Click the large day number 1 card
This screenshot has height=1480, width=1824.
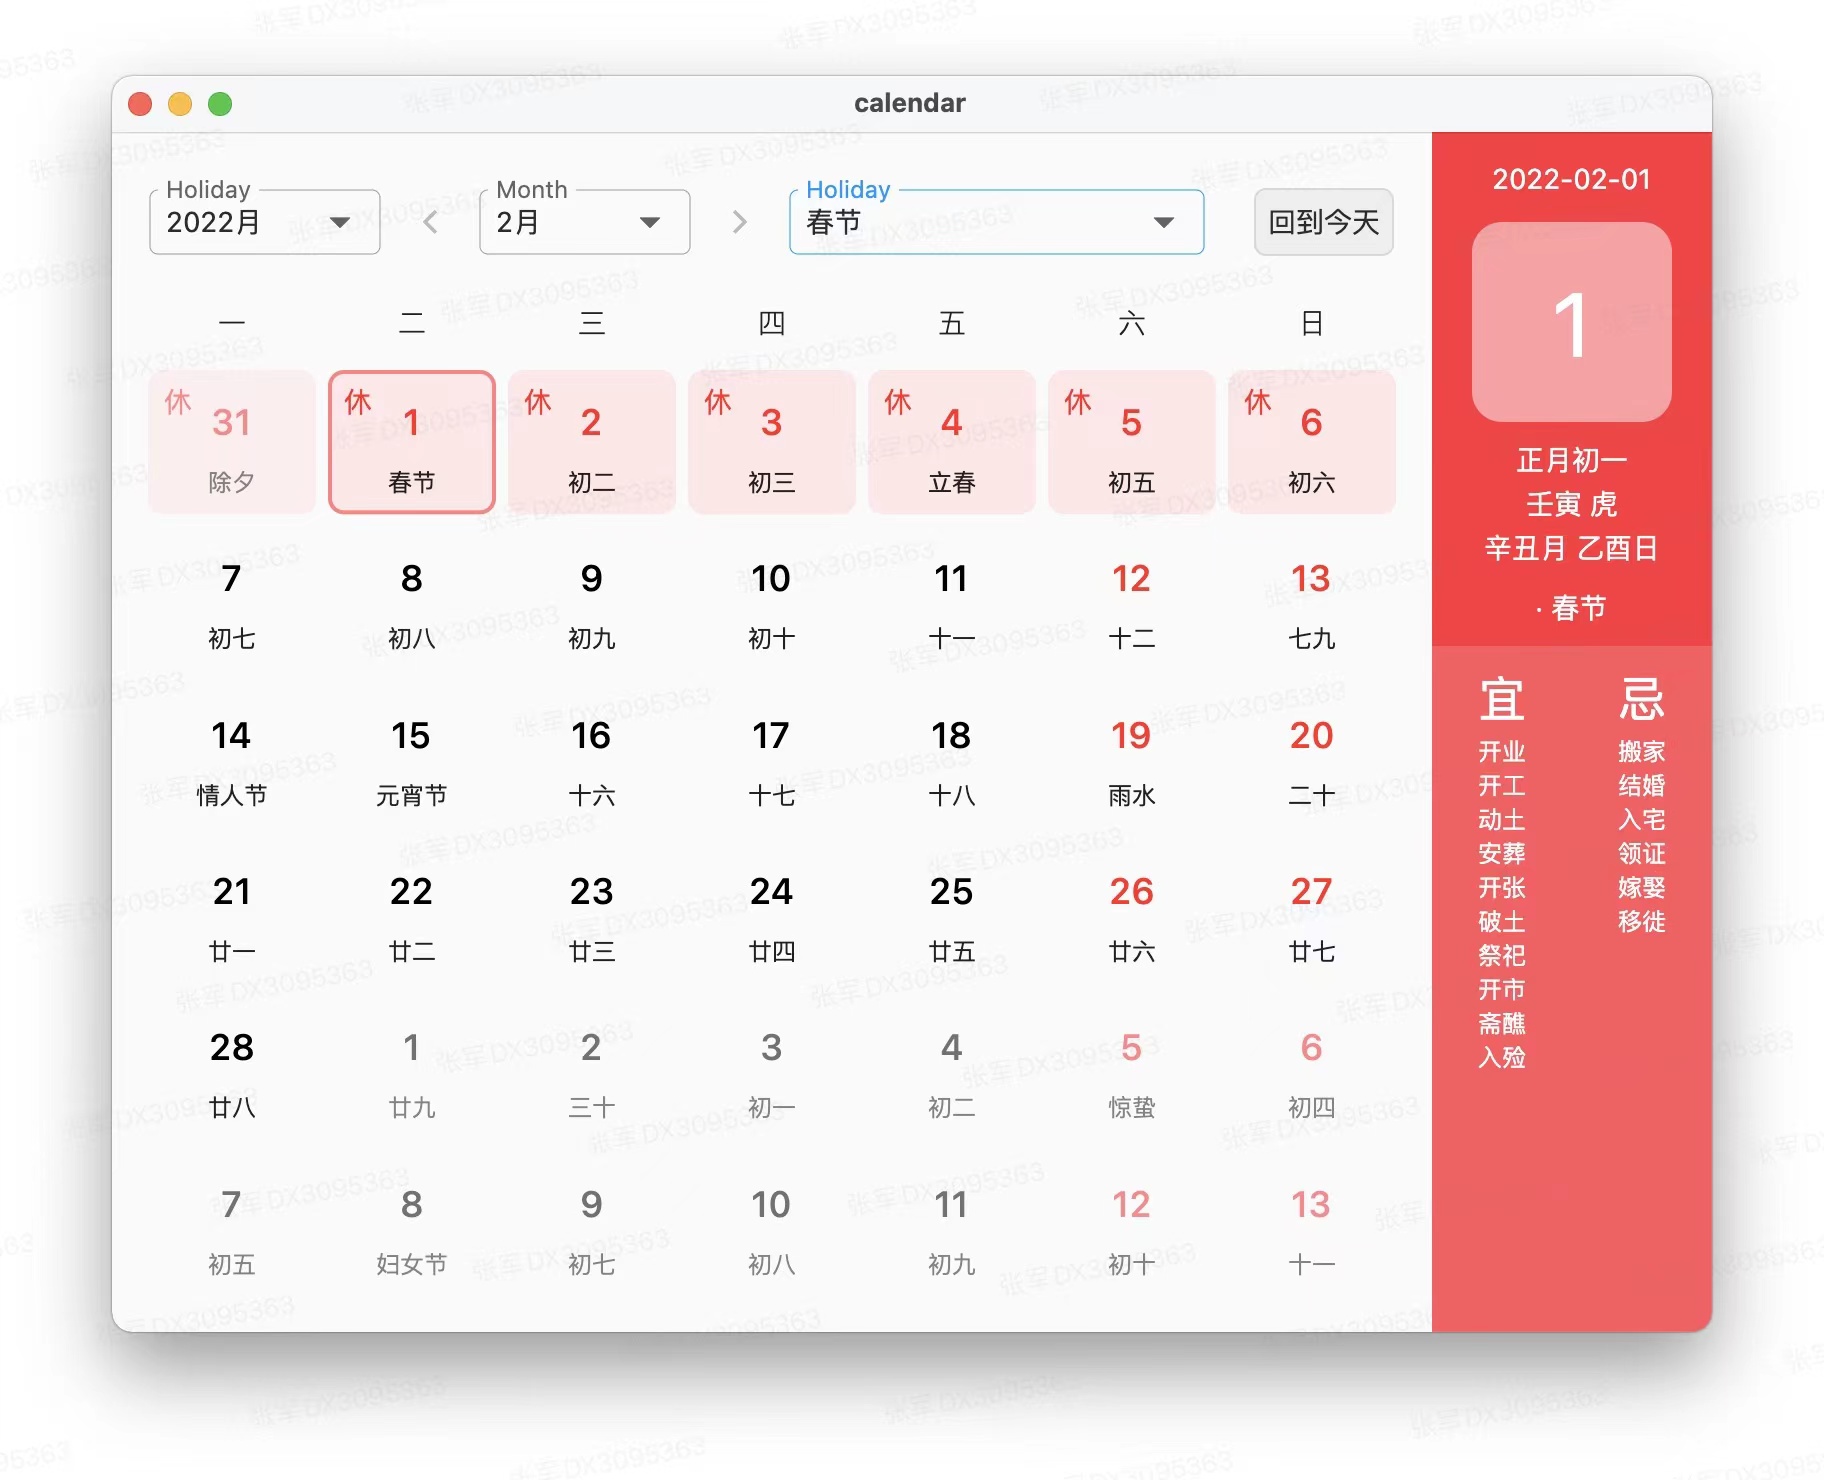(1572, 322)
